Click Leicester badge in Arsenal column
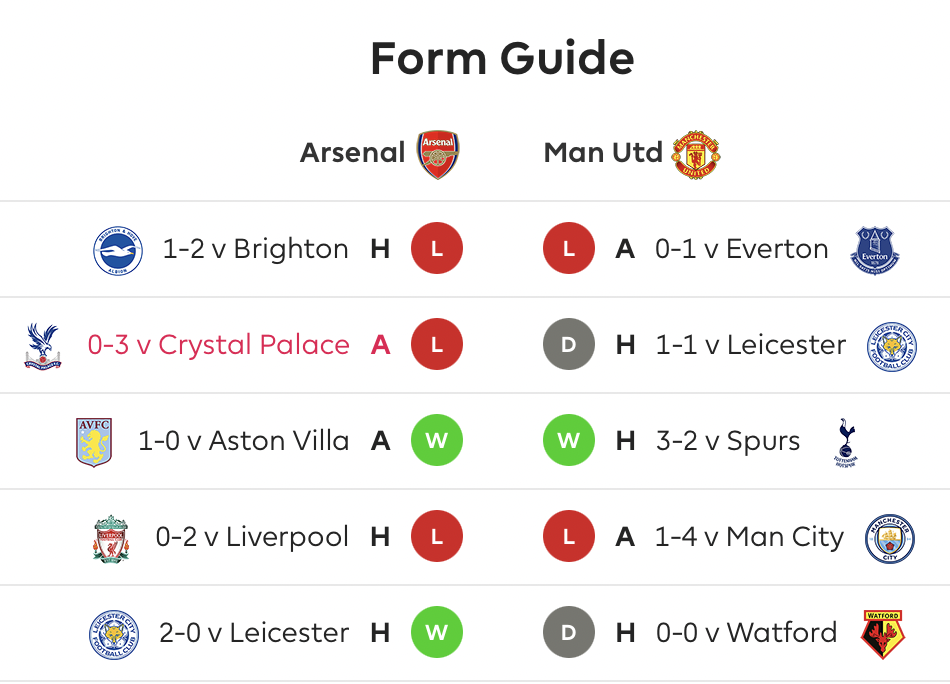Viewport: 950px width, 684px height. click(114, 634)
